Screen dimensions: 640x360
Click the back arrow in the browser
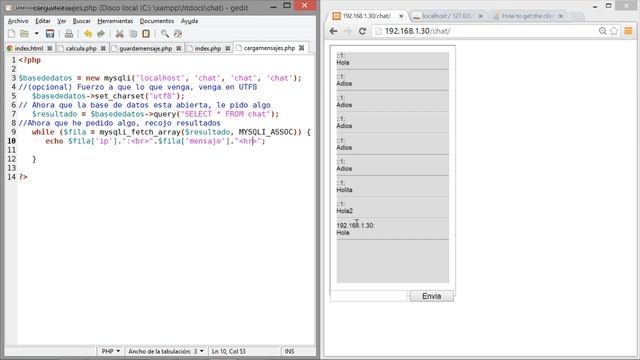(333, 31)
